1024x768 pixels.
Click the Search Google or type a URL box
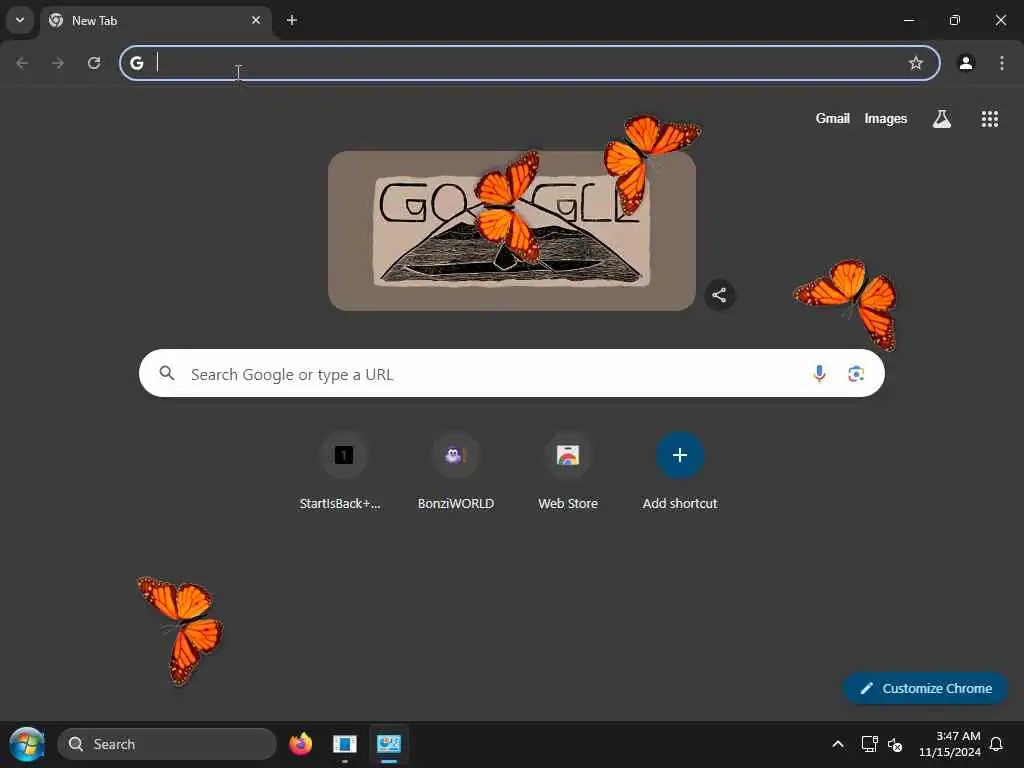click(x=512, y=373)
